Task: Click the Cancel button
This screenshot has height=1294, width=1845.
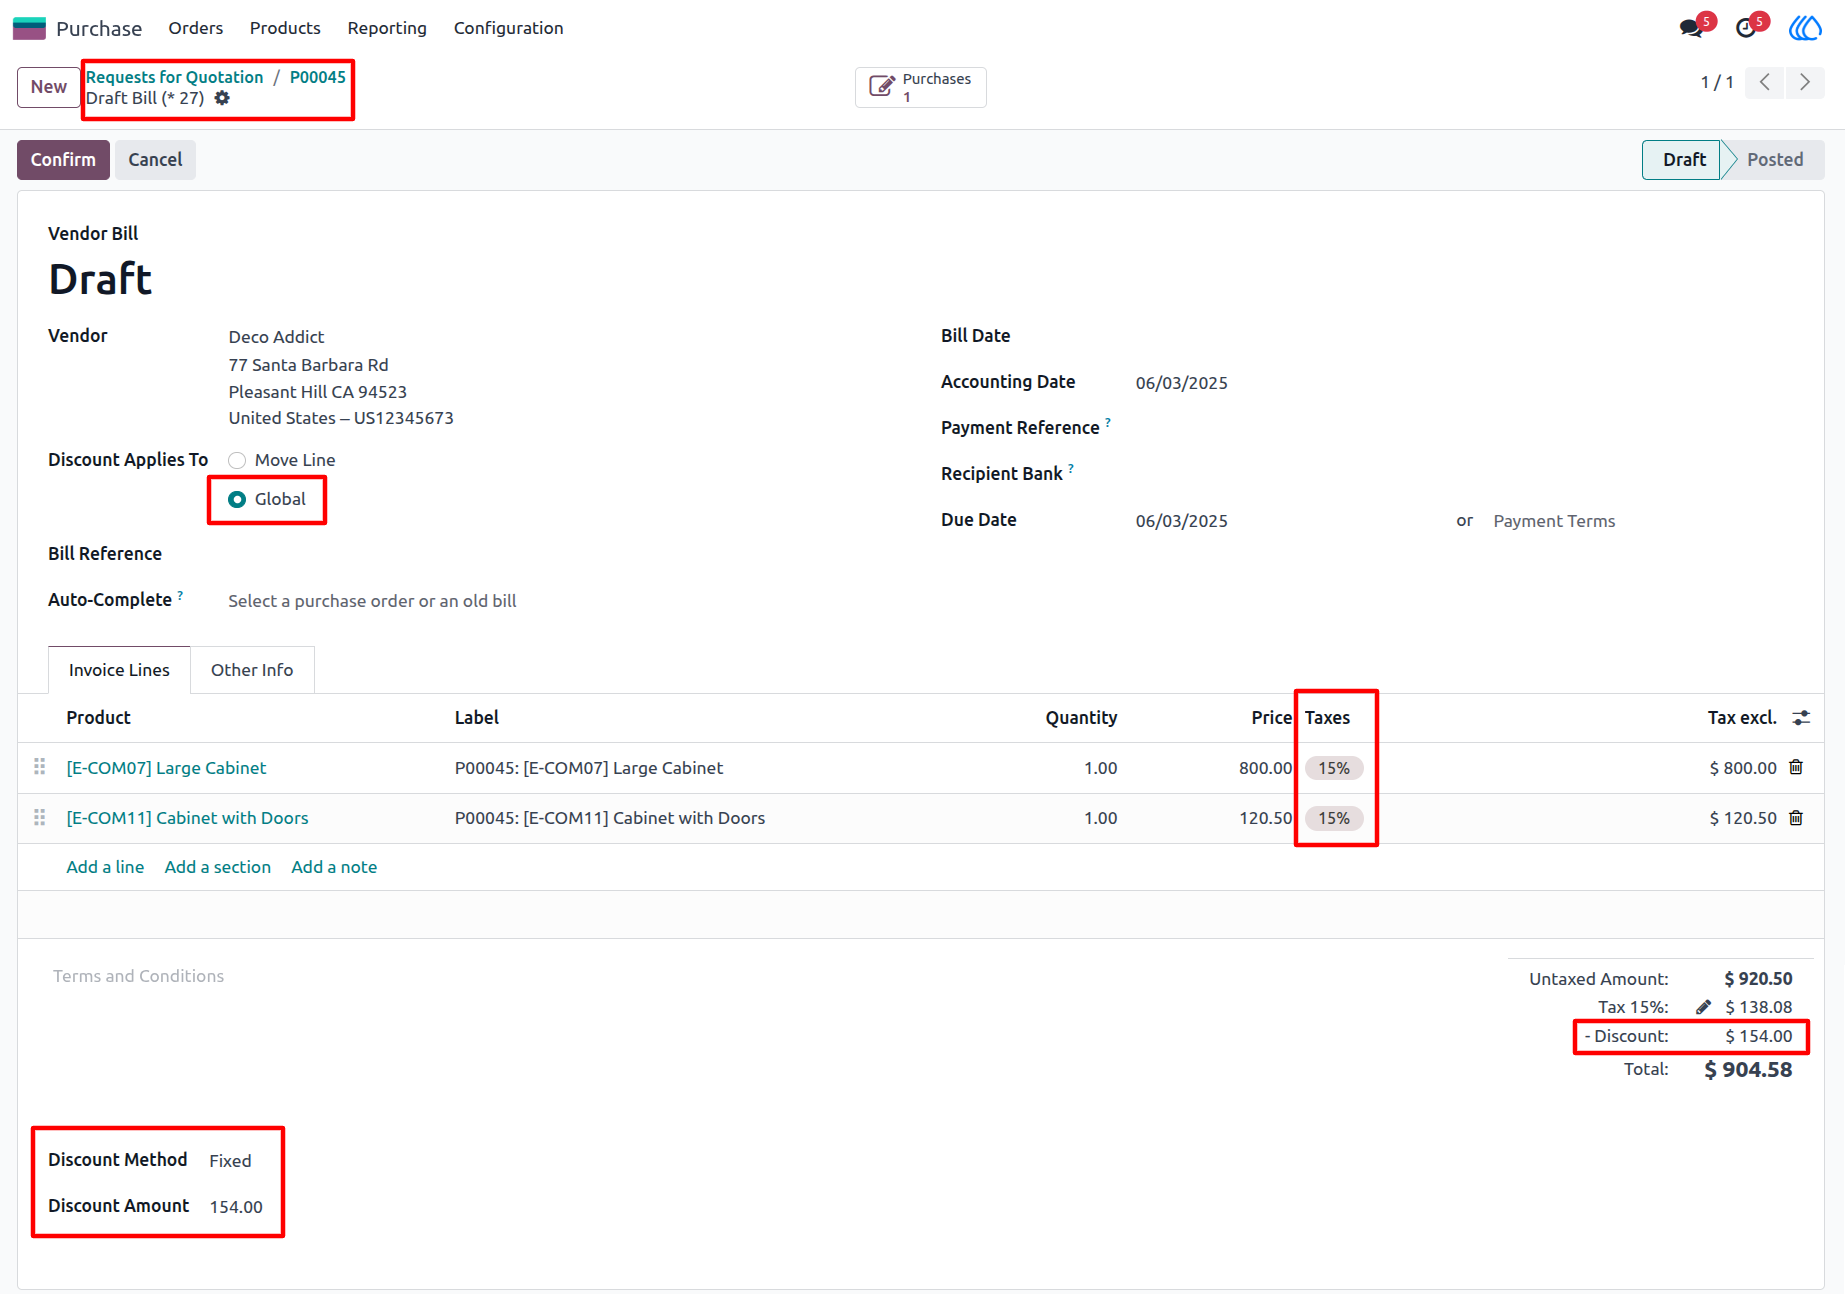Action: tap(155, 160)
